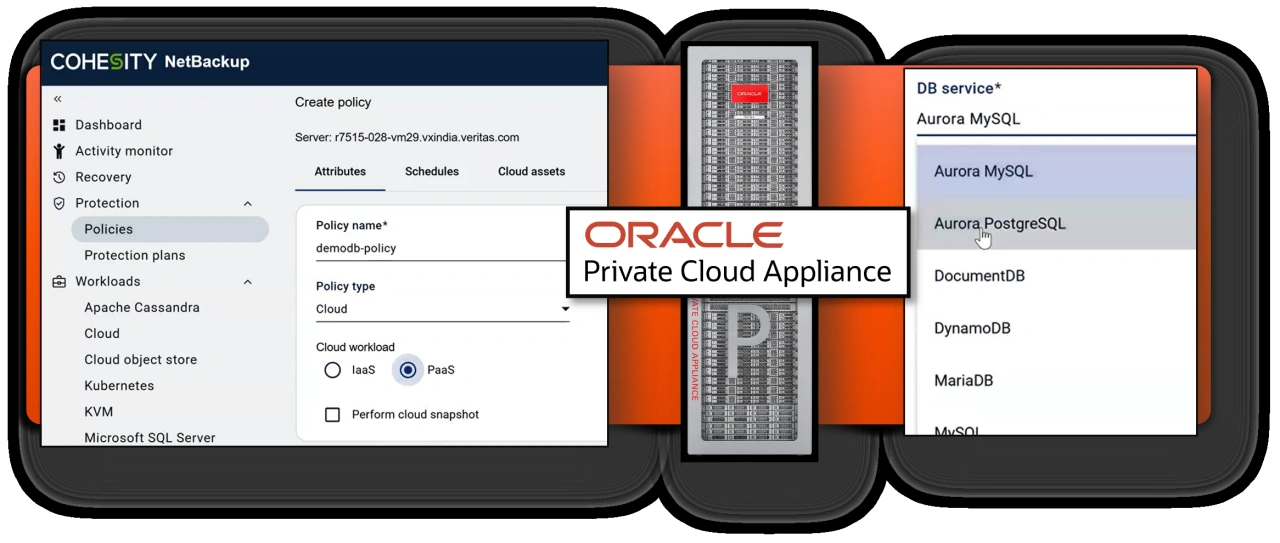1280x543 pixels.
Task: Enable Perform cloud snapshot checkbox
Action: [333, 414]
